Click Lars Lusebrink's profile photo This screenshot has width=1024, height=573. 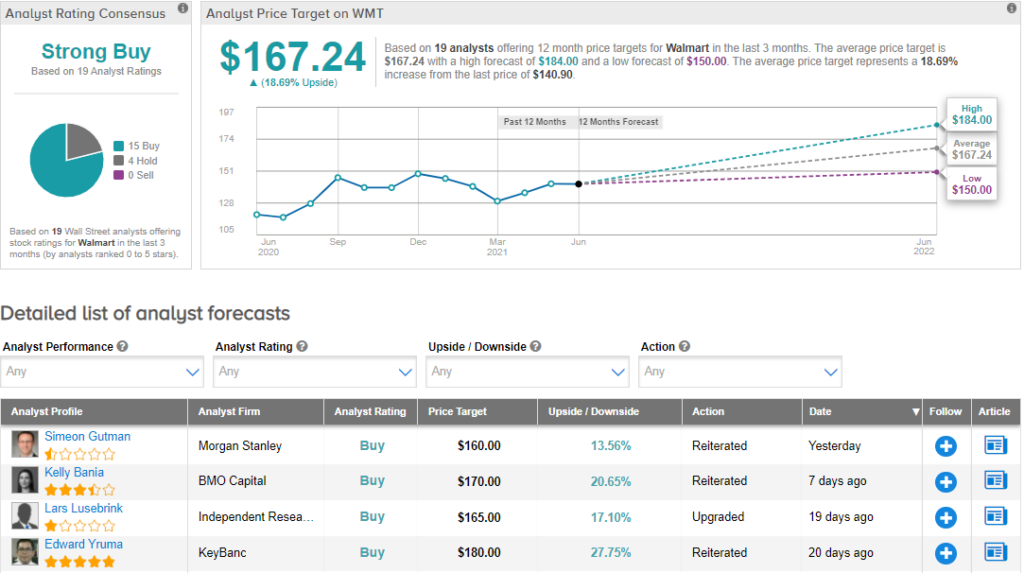25,517
